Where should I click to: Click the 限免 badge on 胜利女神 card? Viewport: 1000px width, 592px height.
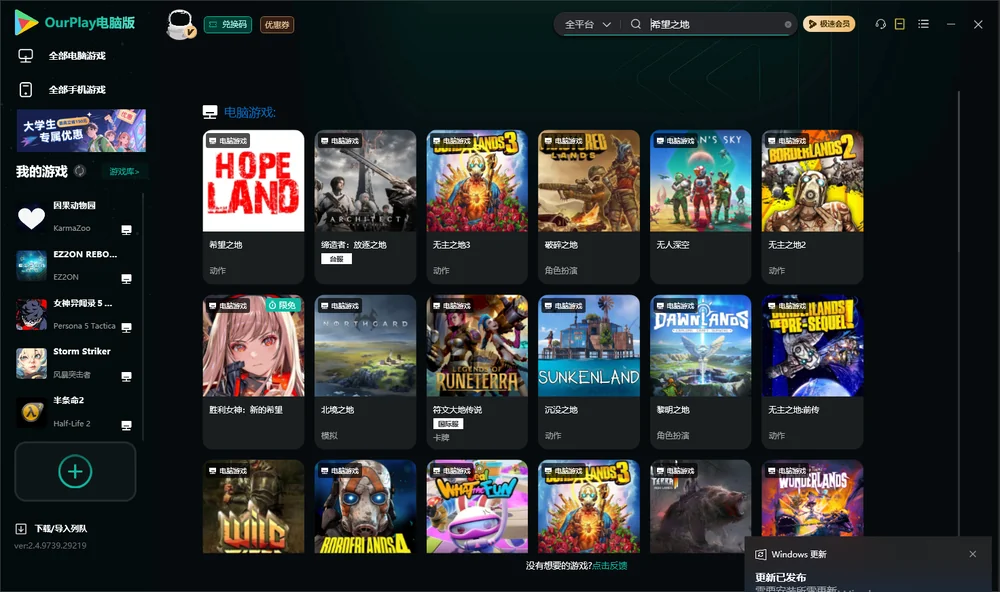[x=283, y=306]
